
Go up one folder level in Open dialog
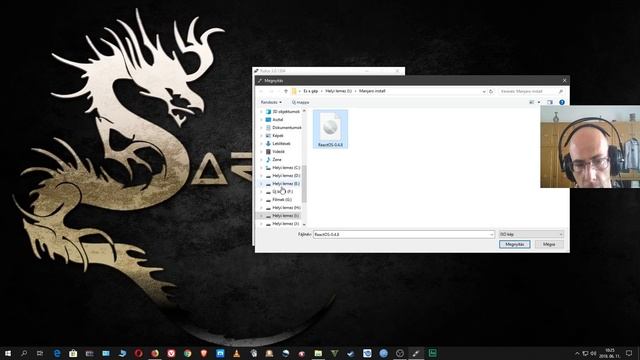click(x=286, y=91)
